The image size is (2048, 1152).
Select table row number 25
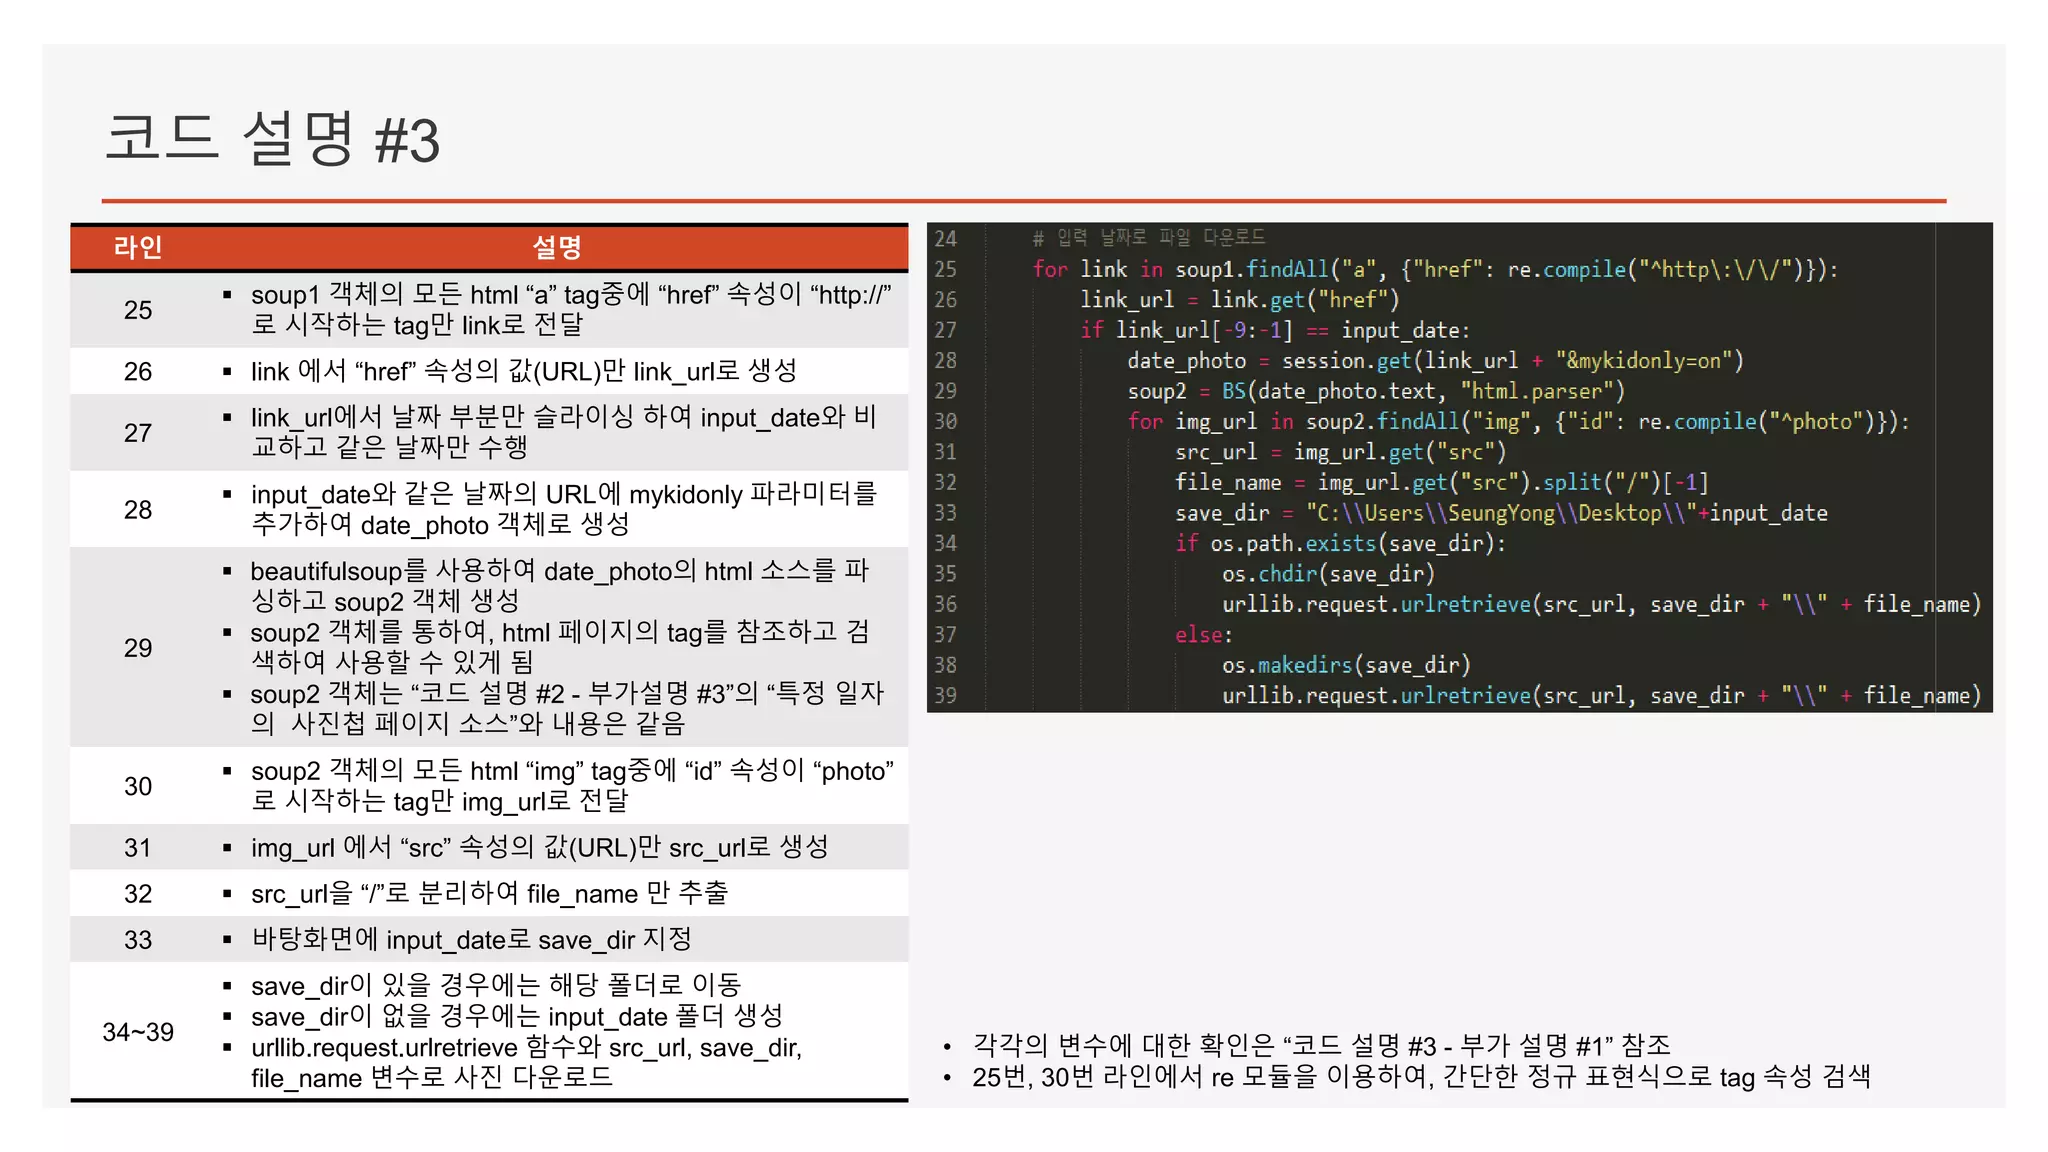[138, 310]
